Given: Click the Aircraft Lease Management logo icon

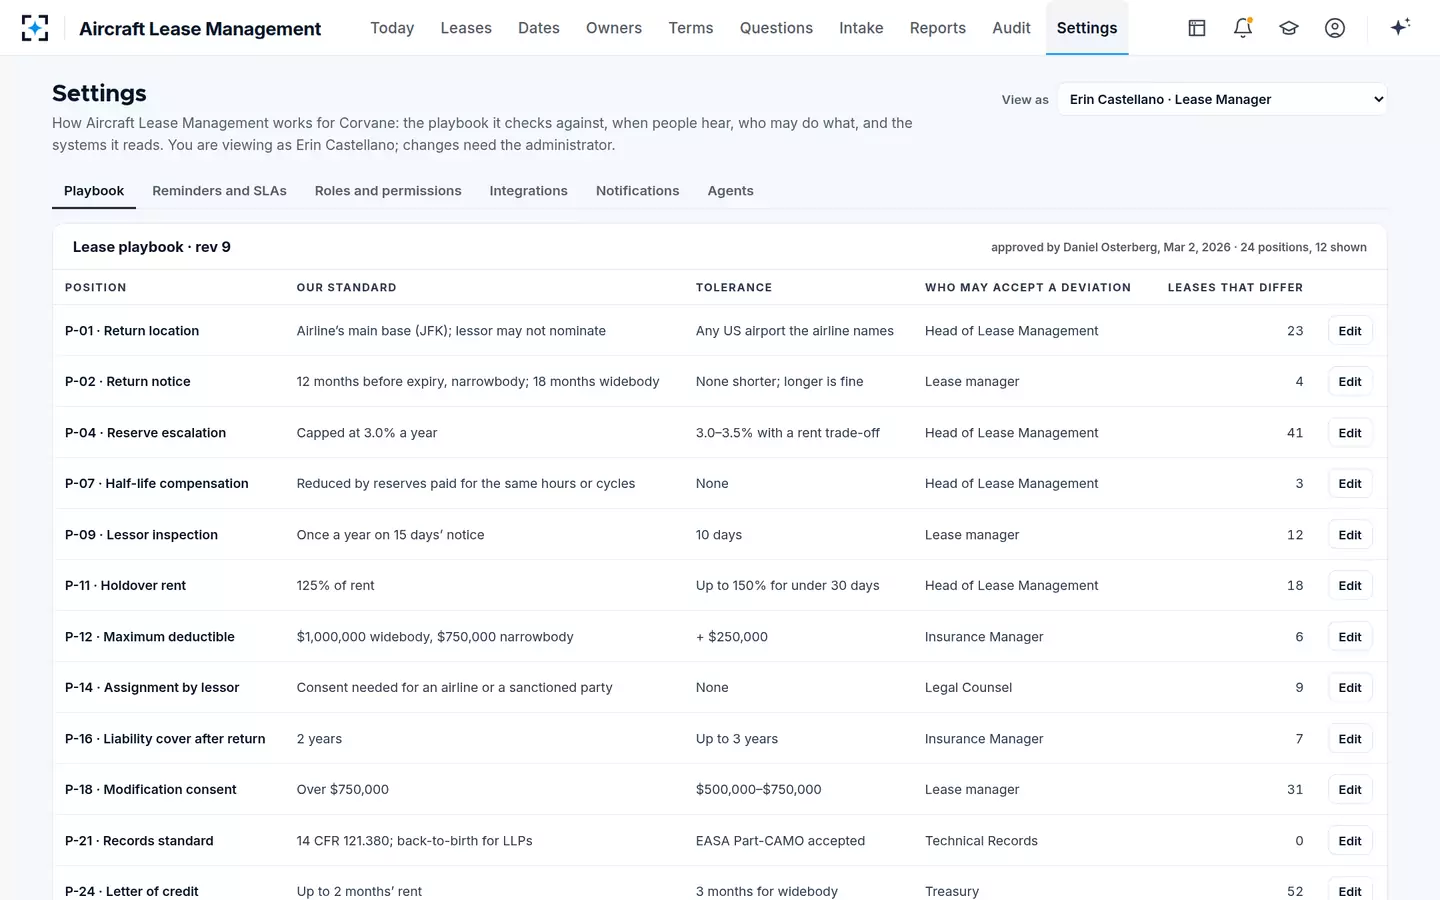Looking at the screenshot, I should click(35, 28).
